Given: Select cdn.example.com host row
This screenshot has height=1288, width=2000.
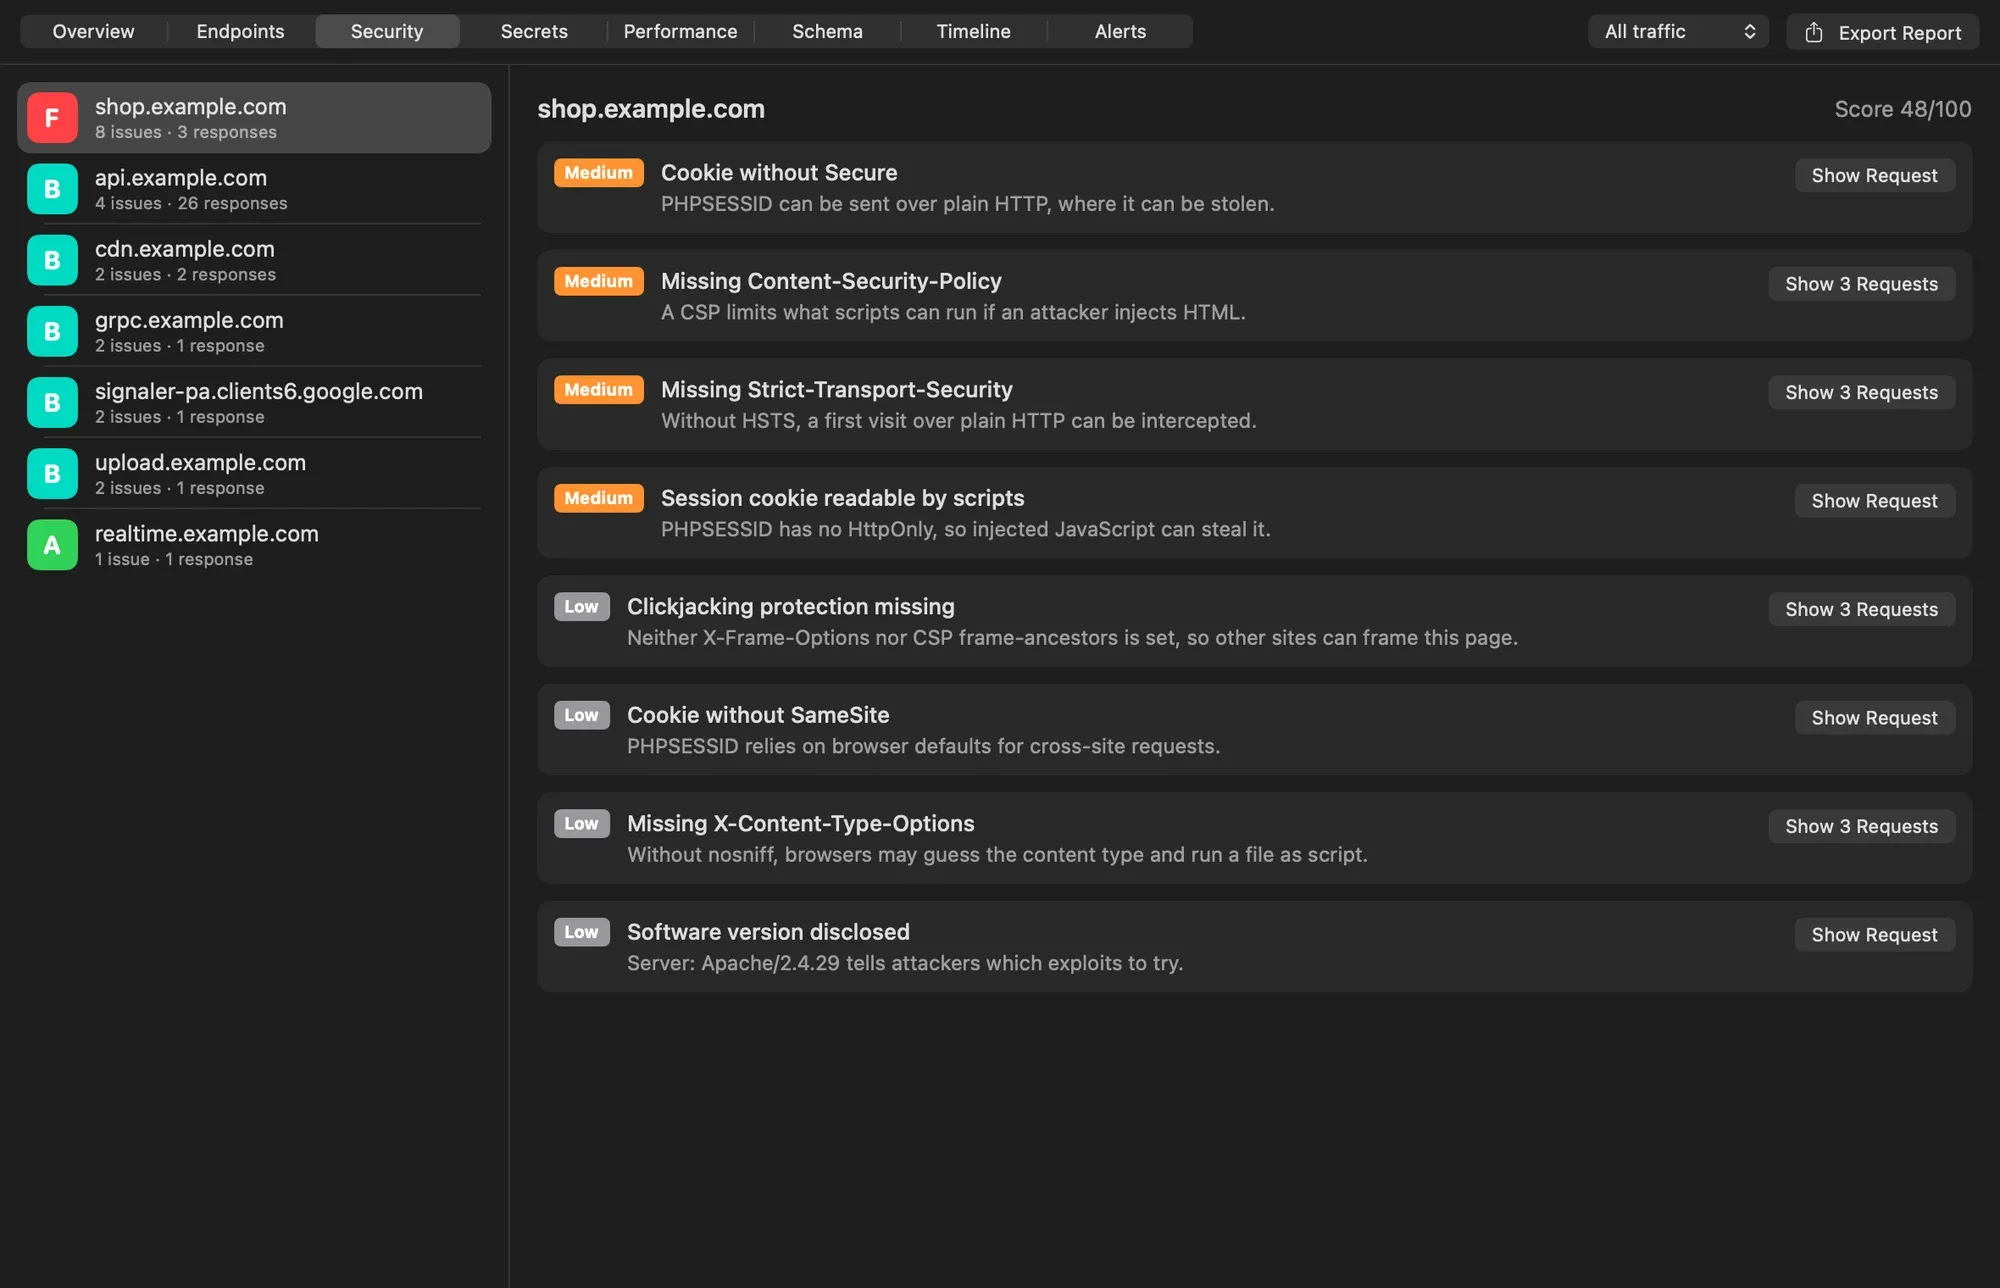Looking at the screenshot, I should click(x=254, y=260).
